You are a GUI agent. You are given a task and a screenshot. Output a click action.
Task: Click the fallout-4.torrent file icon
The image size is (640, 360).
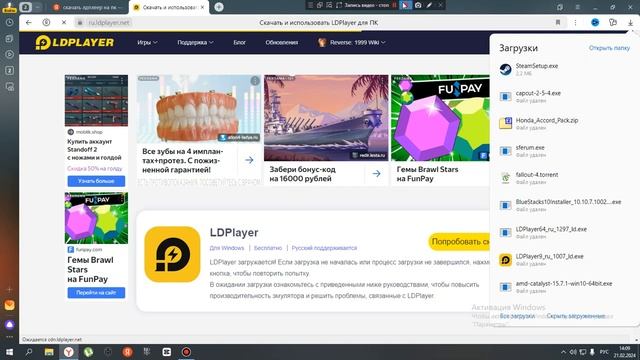coord(505,178)
